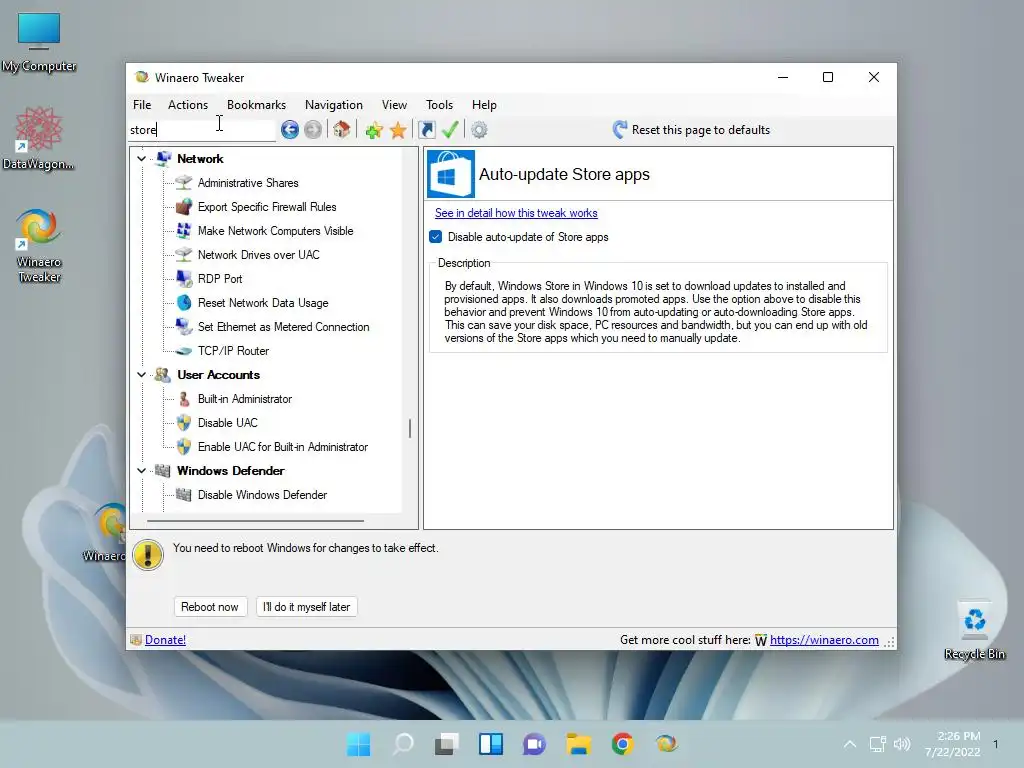The image size is (1024, 768).
Task: Open the File menu
Action: [x=142, y=104]
